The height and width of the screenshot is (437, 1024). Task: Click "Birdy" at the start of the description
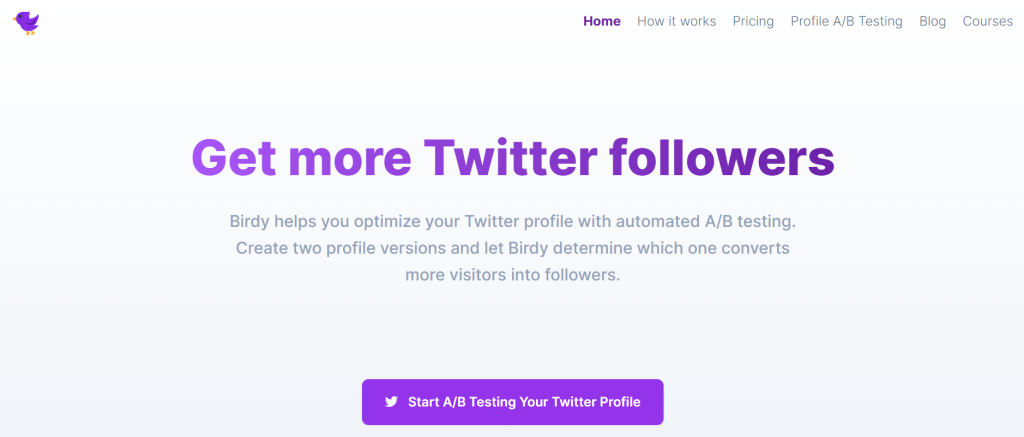[x=250, y=220]
